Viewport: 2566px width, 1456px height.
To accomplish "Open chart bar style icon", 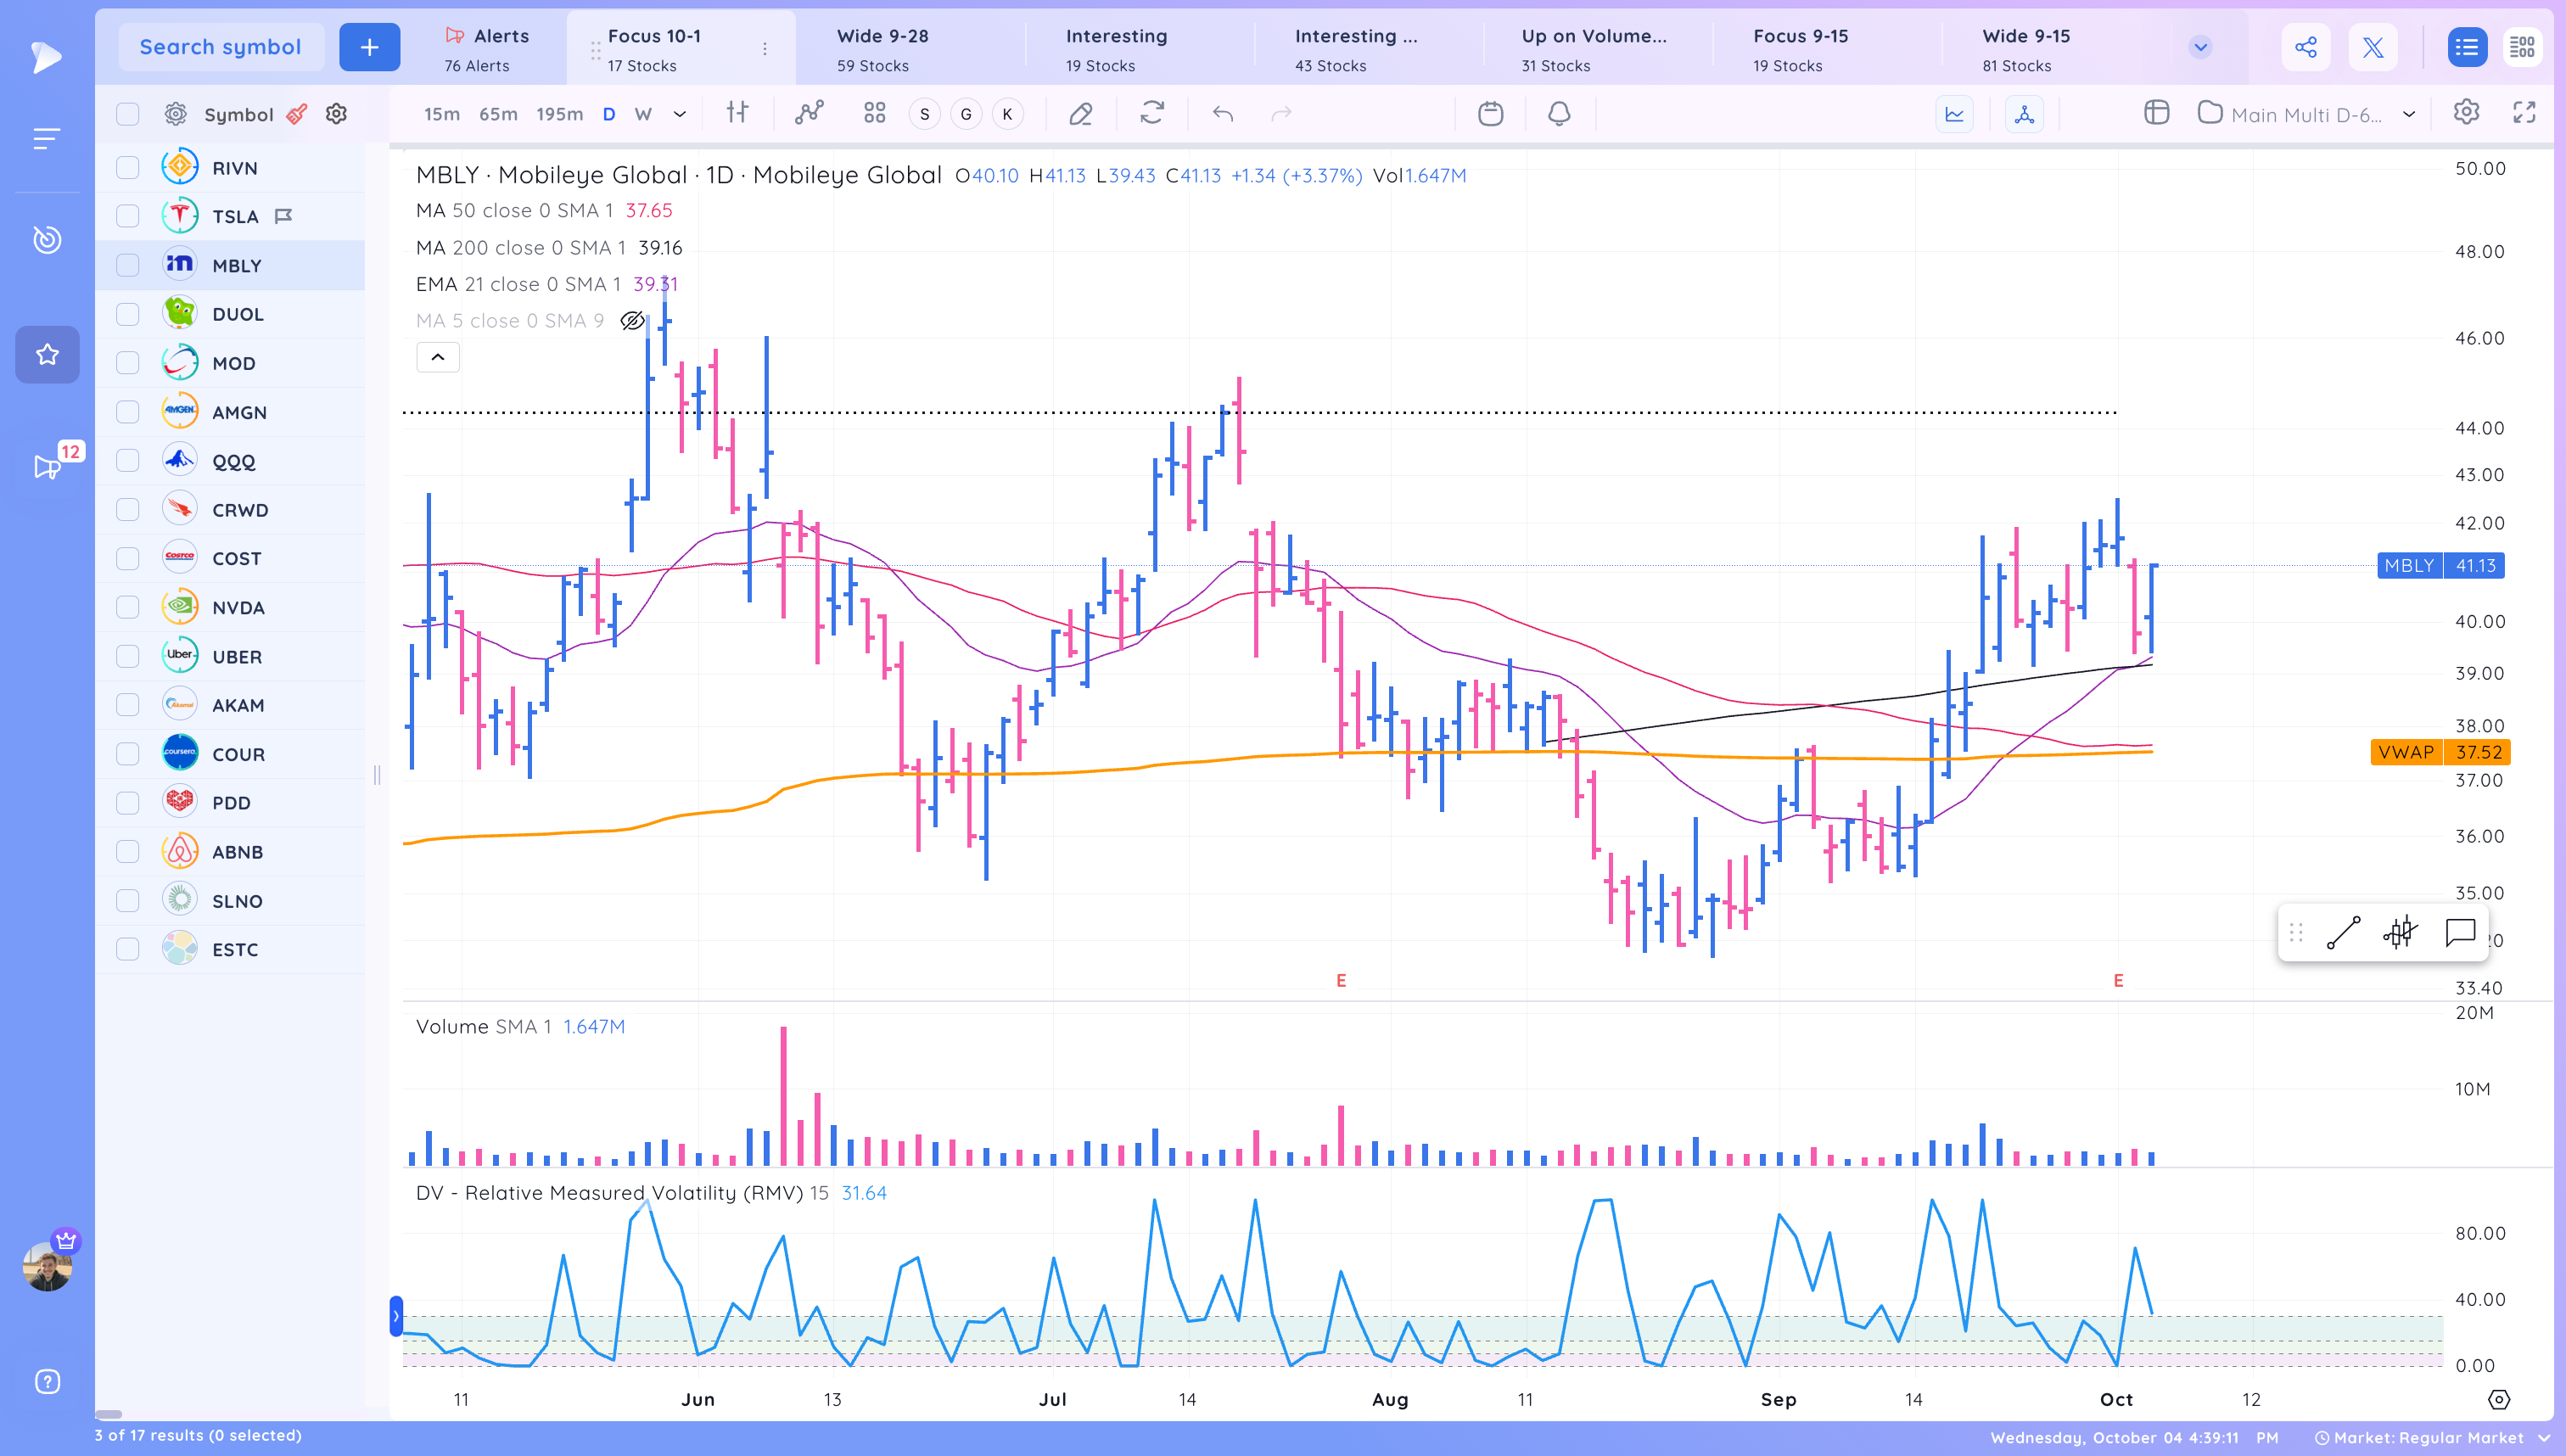I will pos(737,113).
